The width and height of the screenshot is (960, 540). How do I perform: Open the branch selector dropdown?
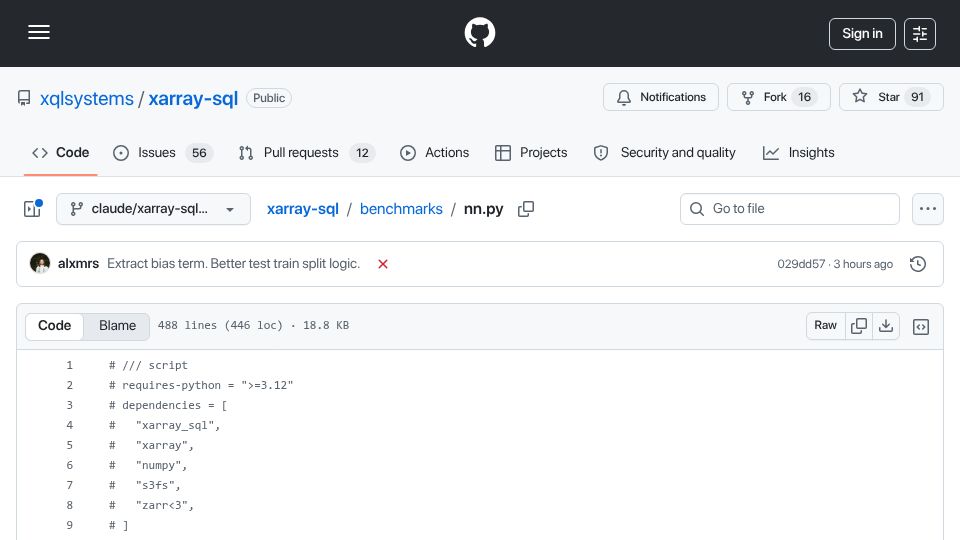pyautogui.click(x=153, y=209)
